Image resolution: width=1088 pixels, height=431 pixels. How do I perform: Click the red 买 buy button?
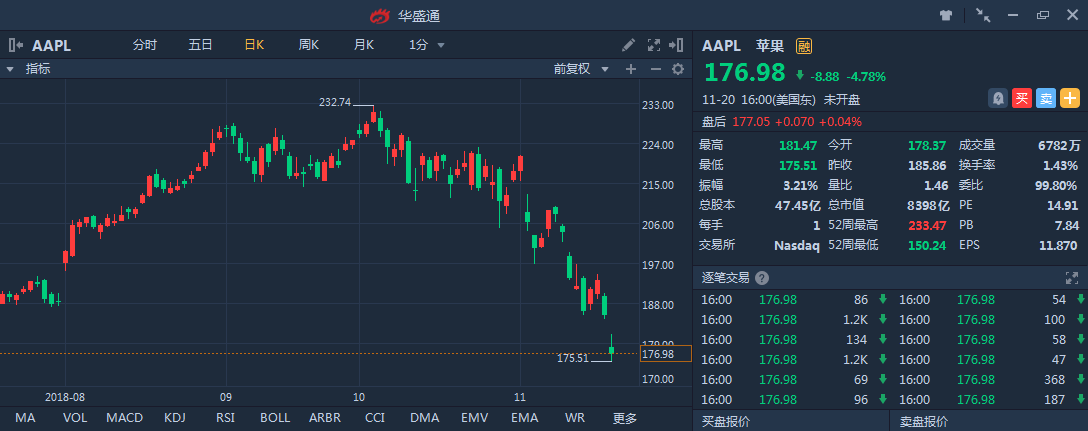1021,99
